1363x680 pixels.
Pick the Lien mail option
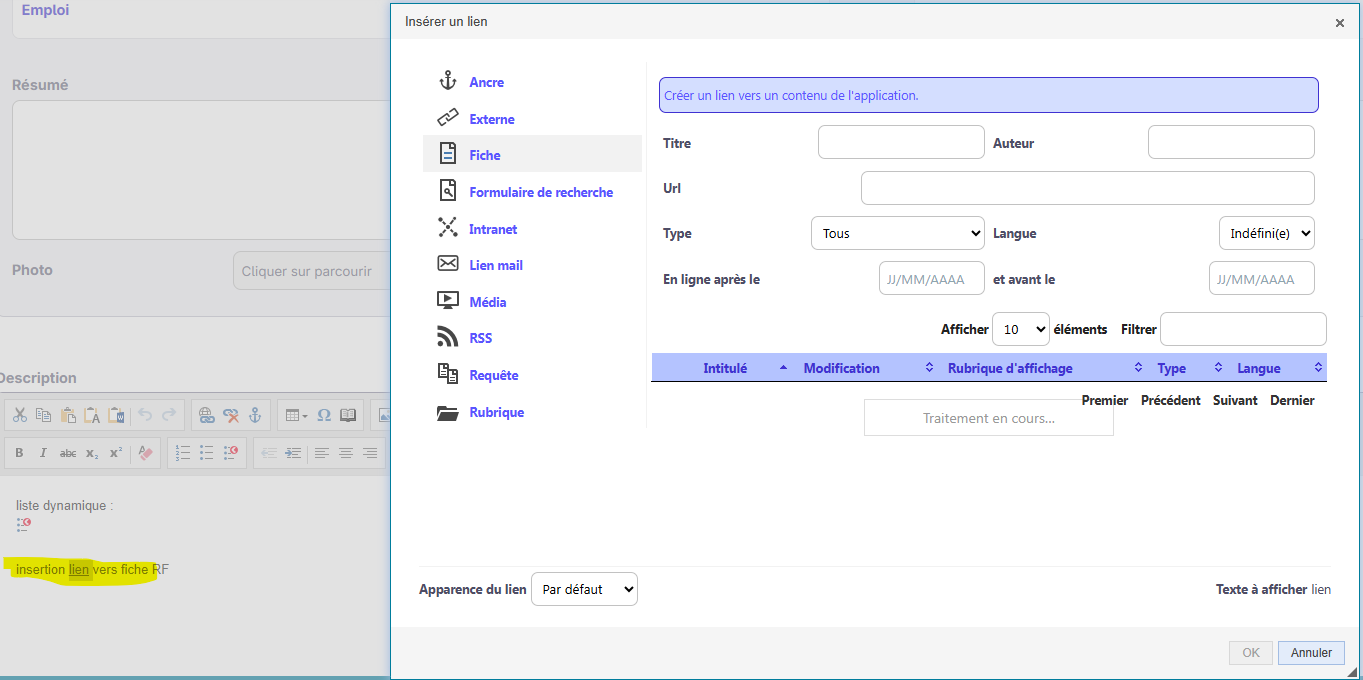[496, 265]
